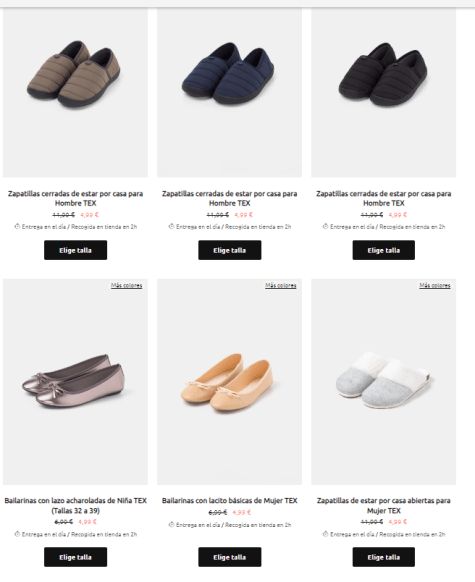Open the navy blue men's slippers image

coord(229,92)
